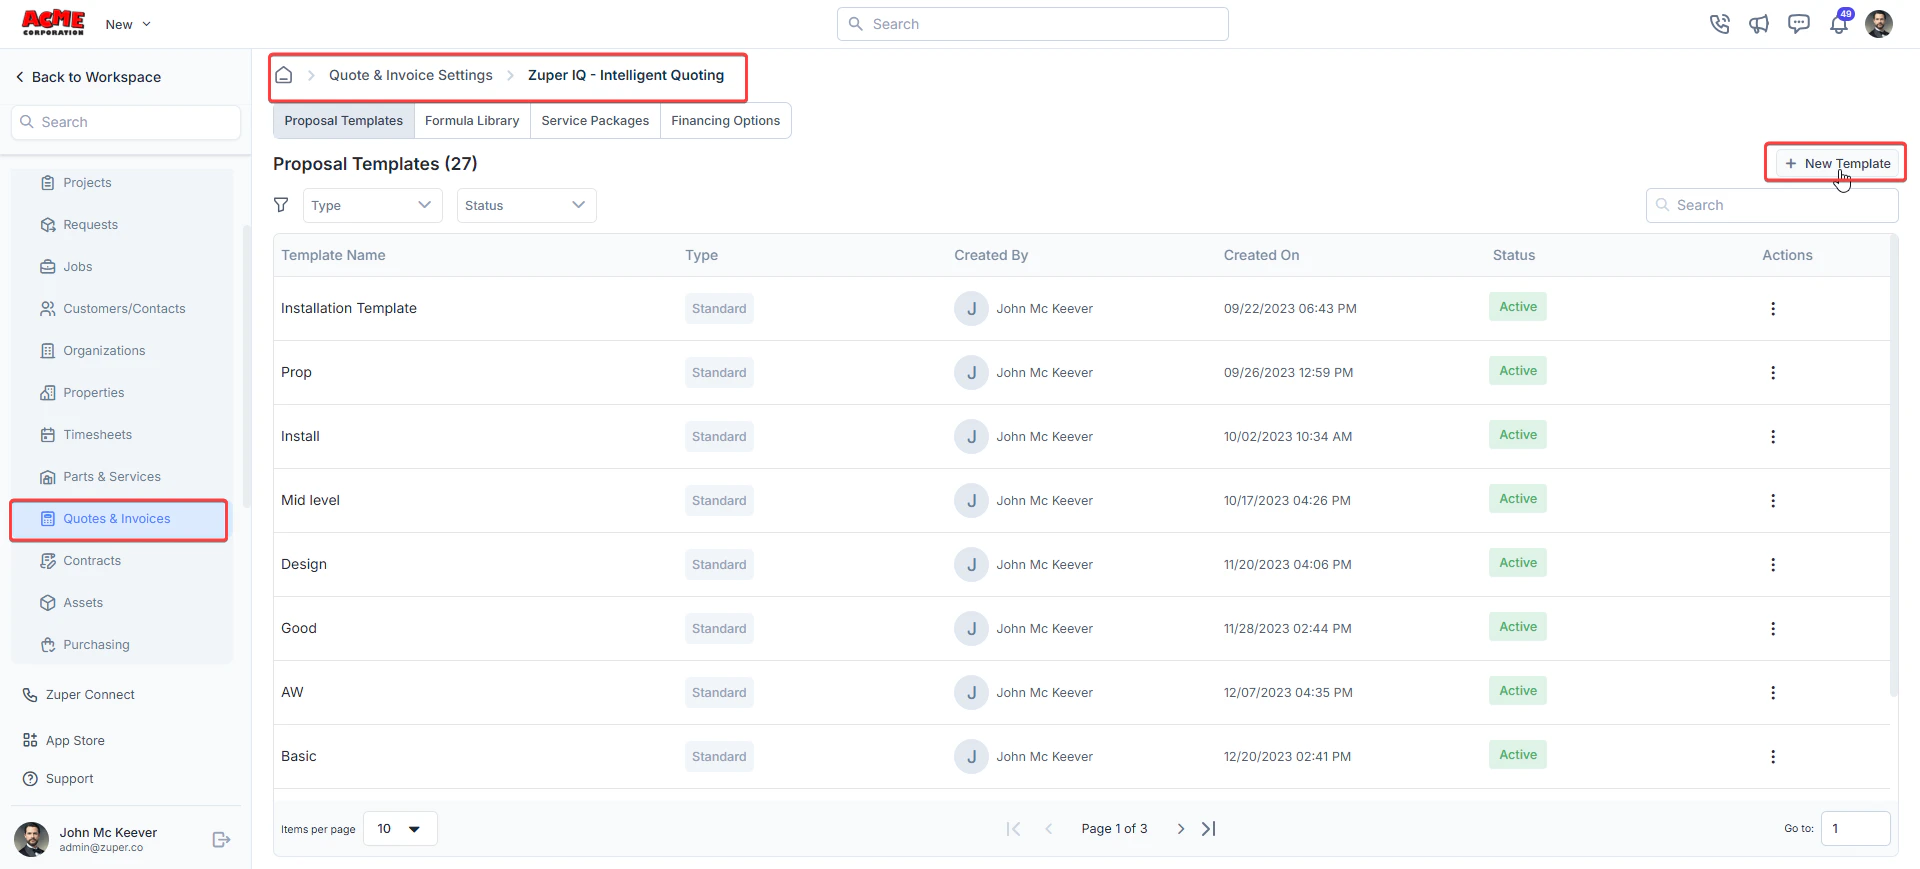Click the Template Name column header
The width and height of the screenshot is (1920, 869).
pos(333,255)
